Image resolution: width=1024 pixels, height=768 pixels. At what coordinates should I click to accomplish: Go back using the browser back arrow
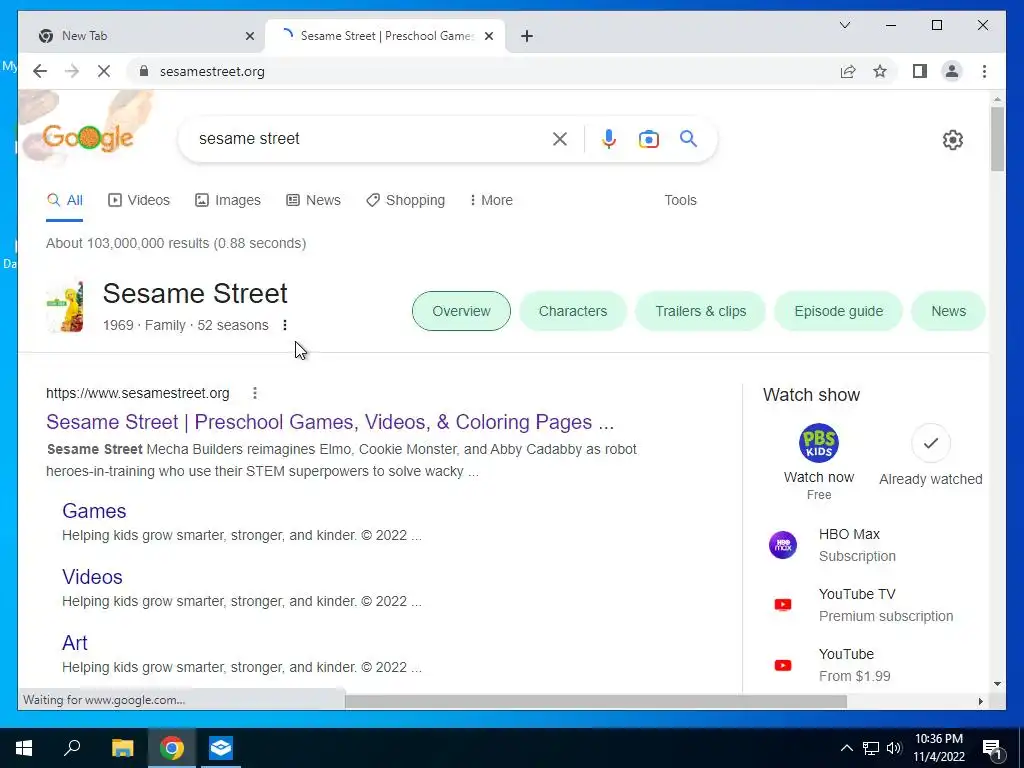pyautogui.click(x=40, y=71)
